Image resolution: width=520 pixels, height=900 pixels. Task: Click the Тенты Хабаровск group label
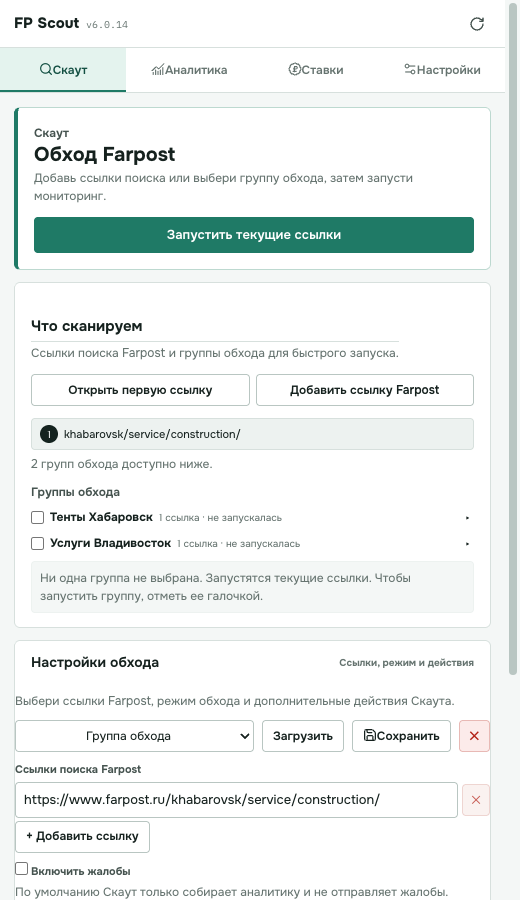click(x=102, y=517)
